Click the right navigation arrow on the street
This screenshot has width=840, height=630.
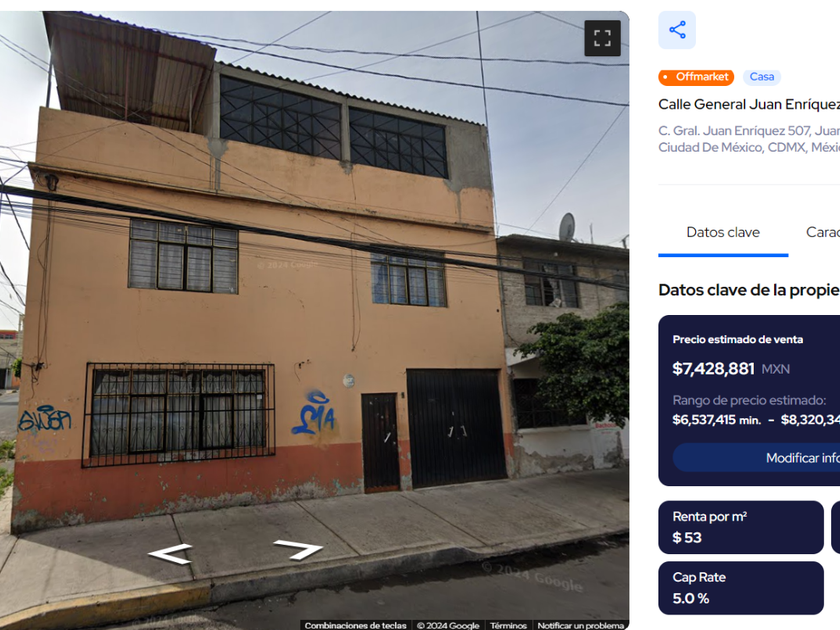[298, 549]
